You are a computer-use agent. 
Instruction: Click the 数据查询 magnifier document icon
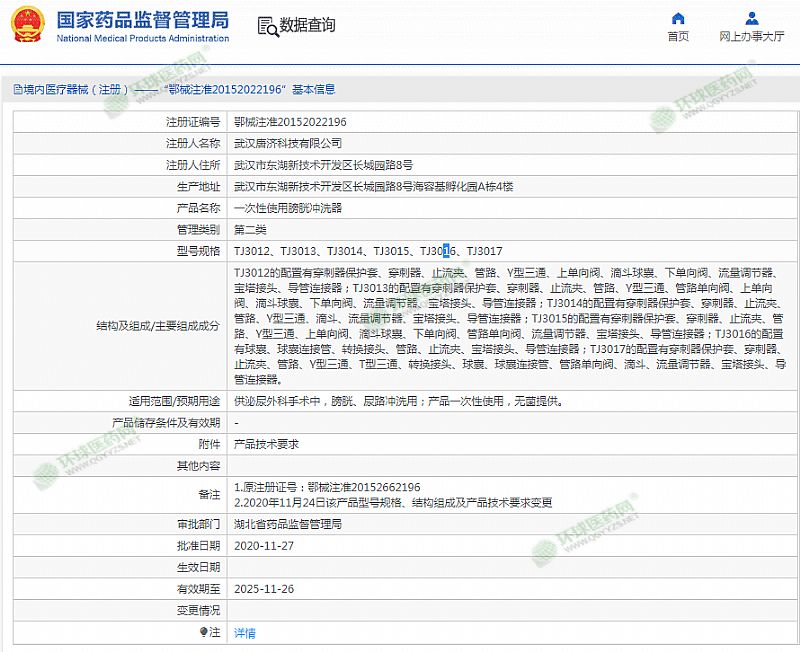point(266,26)
